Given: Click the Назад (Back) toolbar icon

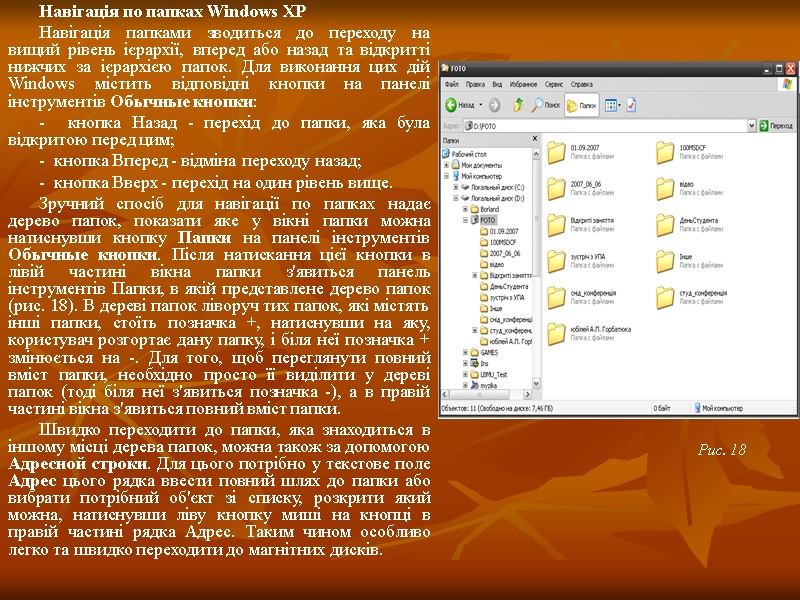Looking at the screenshot, I should click(452, 104).
